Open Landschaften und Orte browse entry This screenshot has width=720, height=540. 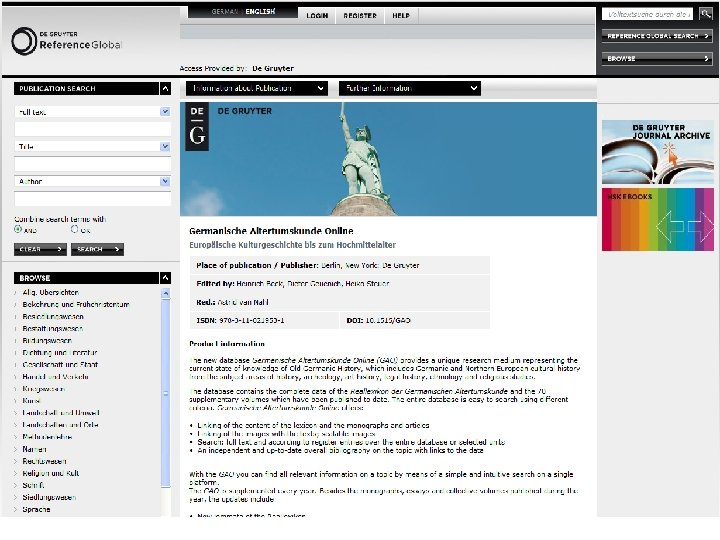tap(60, 425)
